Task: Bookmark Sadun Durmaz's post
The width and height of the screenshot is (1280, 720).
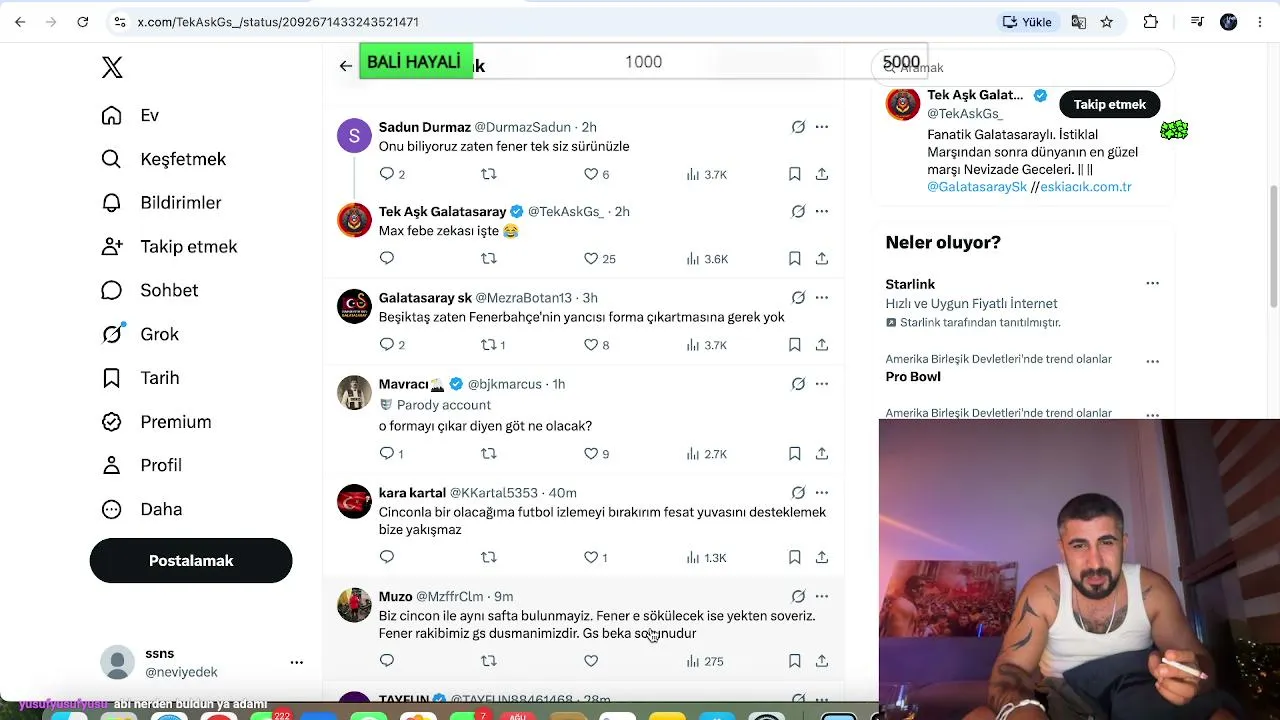Action: coord(795,174)
